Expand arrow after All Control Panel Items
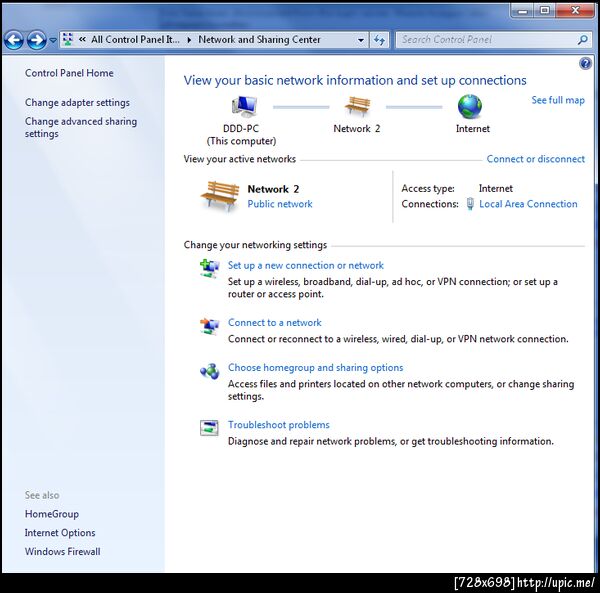Image resolution: width=600 pixels, height=593 pixels. [189, 40]
